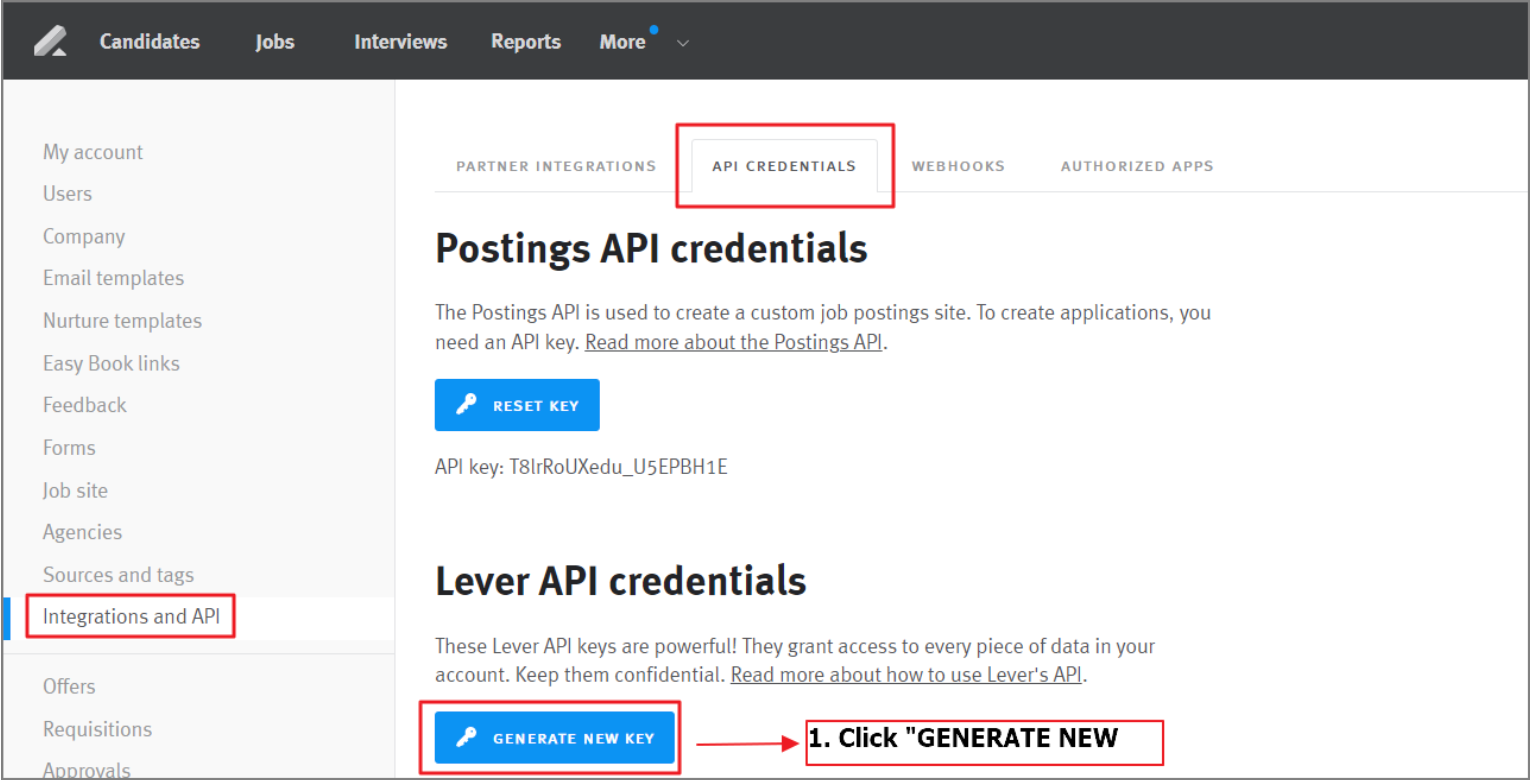Go to Users settings
The width and height of the screenshot is (1530, 780).
[67, 194]
